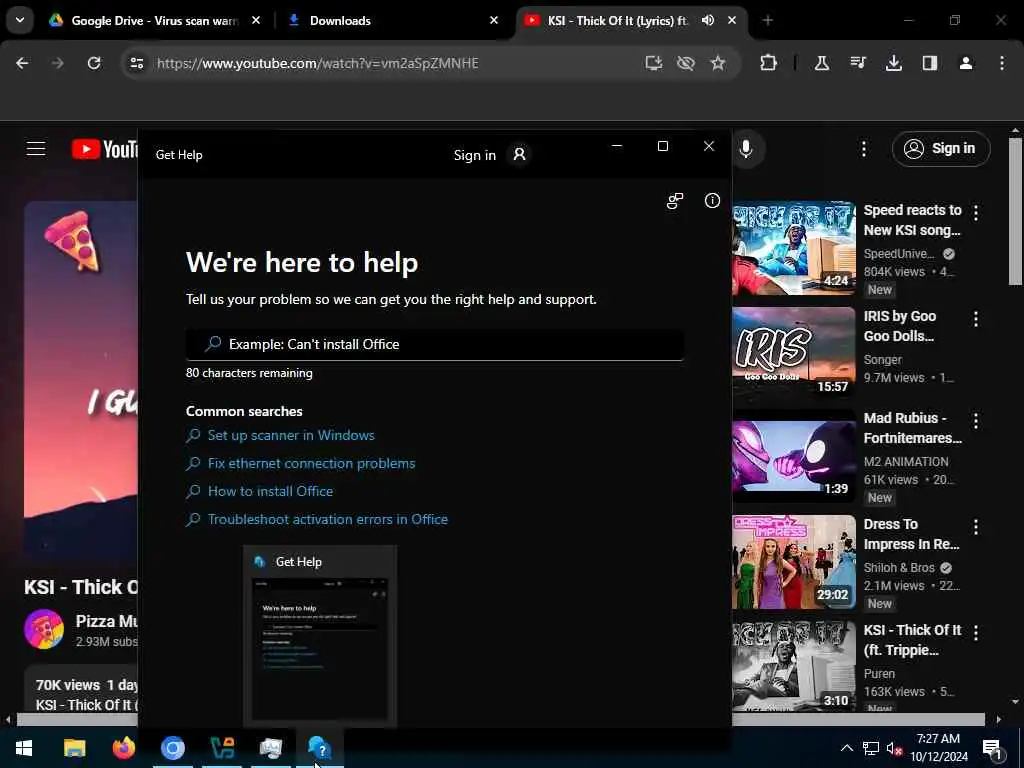Open the media controls icon in toolbar
The height and width of the screenshot is (768, 1024).
coord(857,63)
